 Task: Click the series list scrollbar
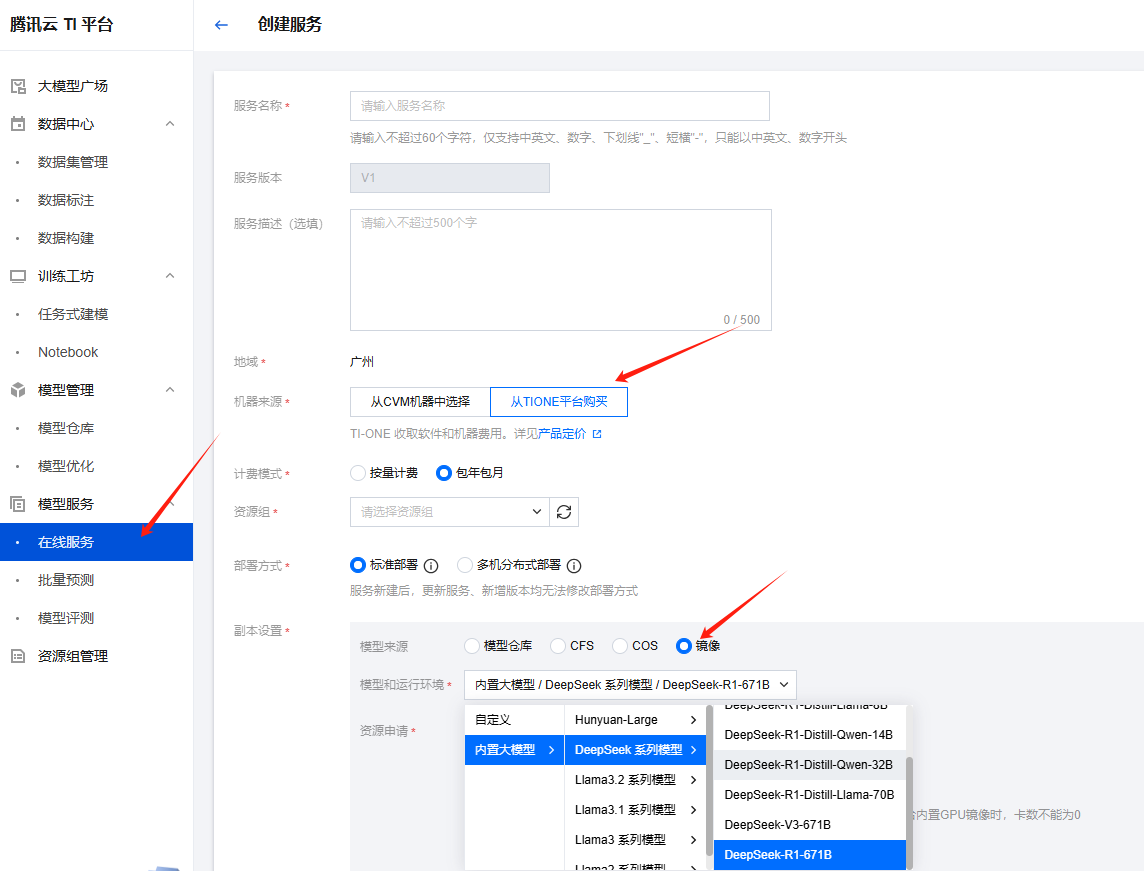pyautogui.click(x=709, y=779)
